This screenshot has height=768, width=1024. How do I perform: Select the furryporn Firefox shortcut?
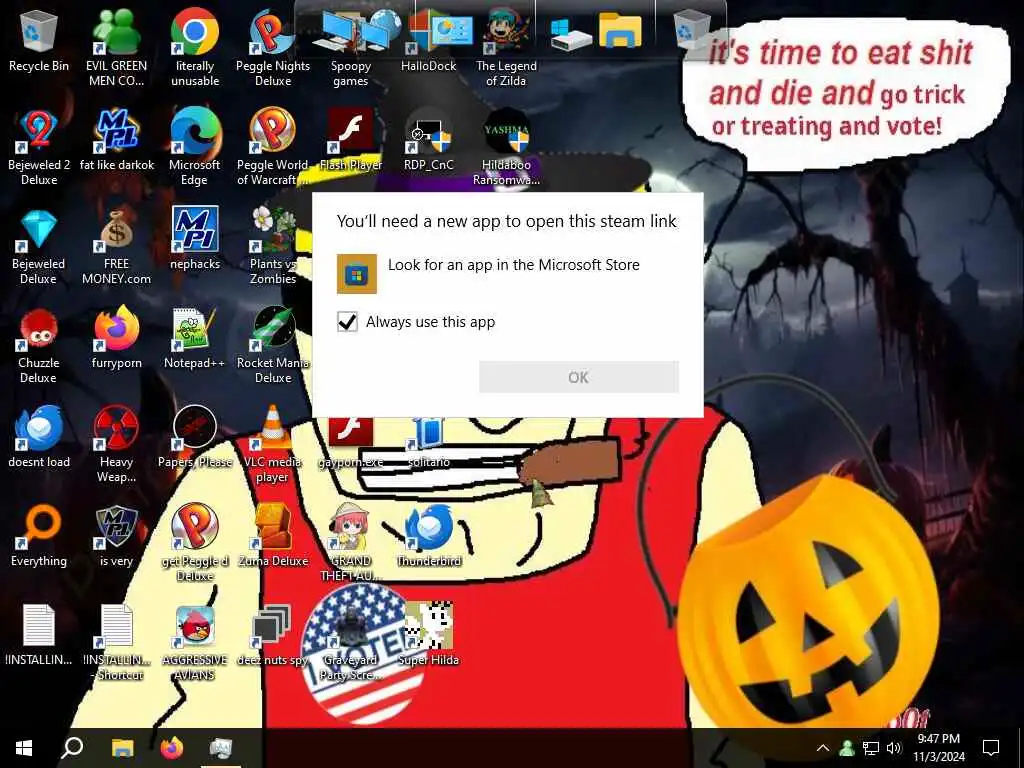pos(116,328)
